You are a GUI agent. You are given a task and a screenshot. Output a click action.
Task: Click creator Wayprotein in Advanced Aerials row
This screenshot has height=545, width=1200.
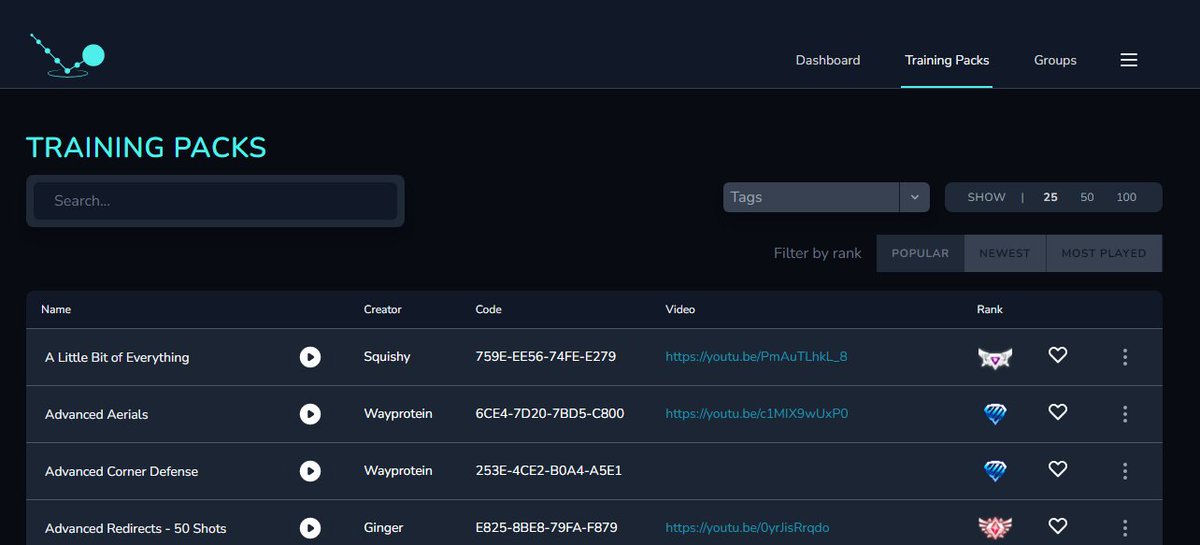pos(398,414)
